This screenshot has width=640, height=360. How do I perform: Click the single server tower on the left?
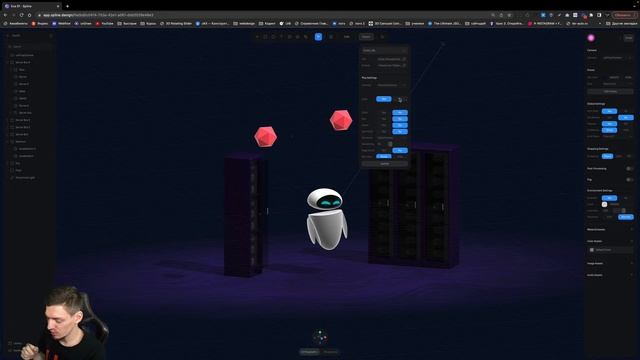click(245, 214)
